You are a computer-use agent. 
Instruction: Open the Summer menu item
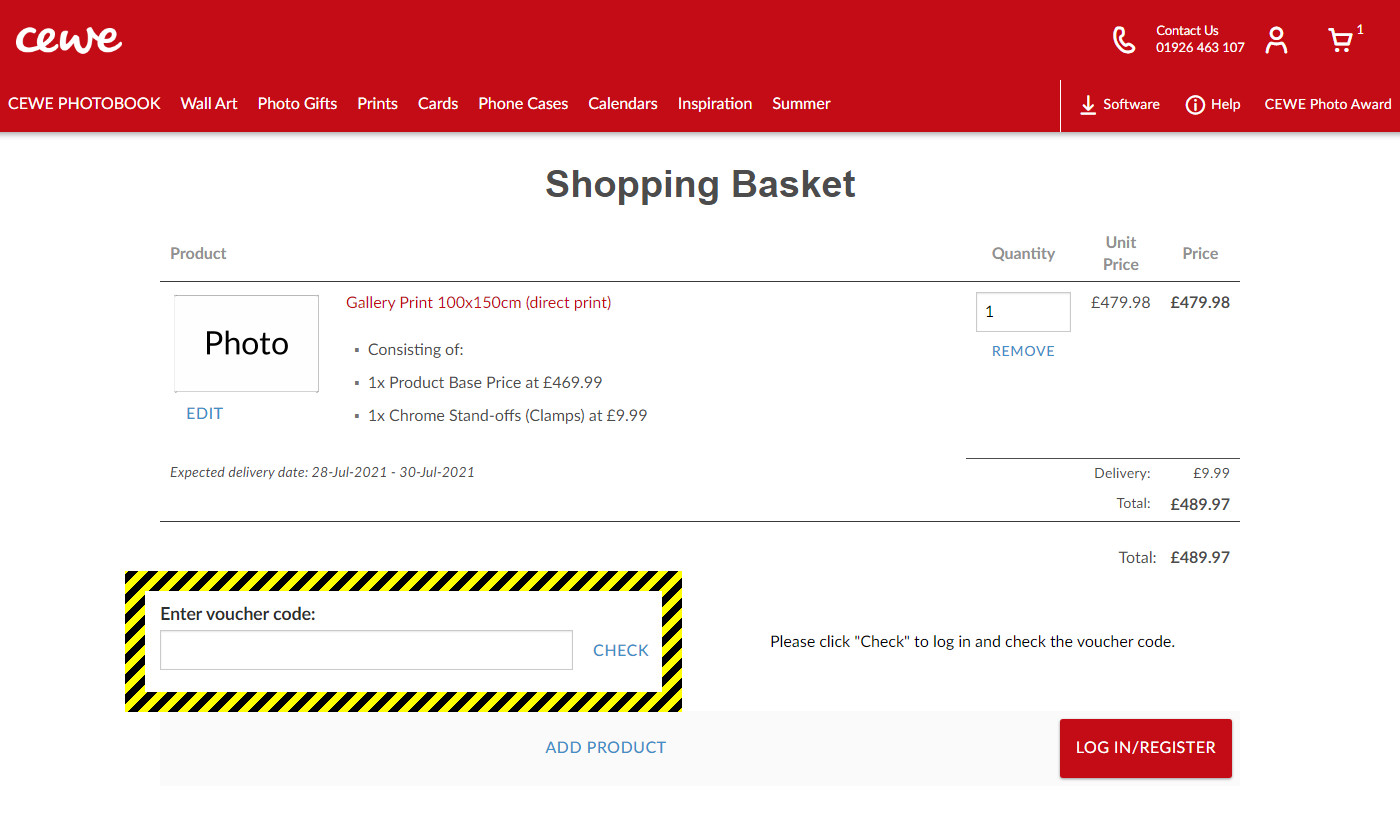[801, 103]
